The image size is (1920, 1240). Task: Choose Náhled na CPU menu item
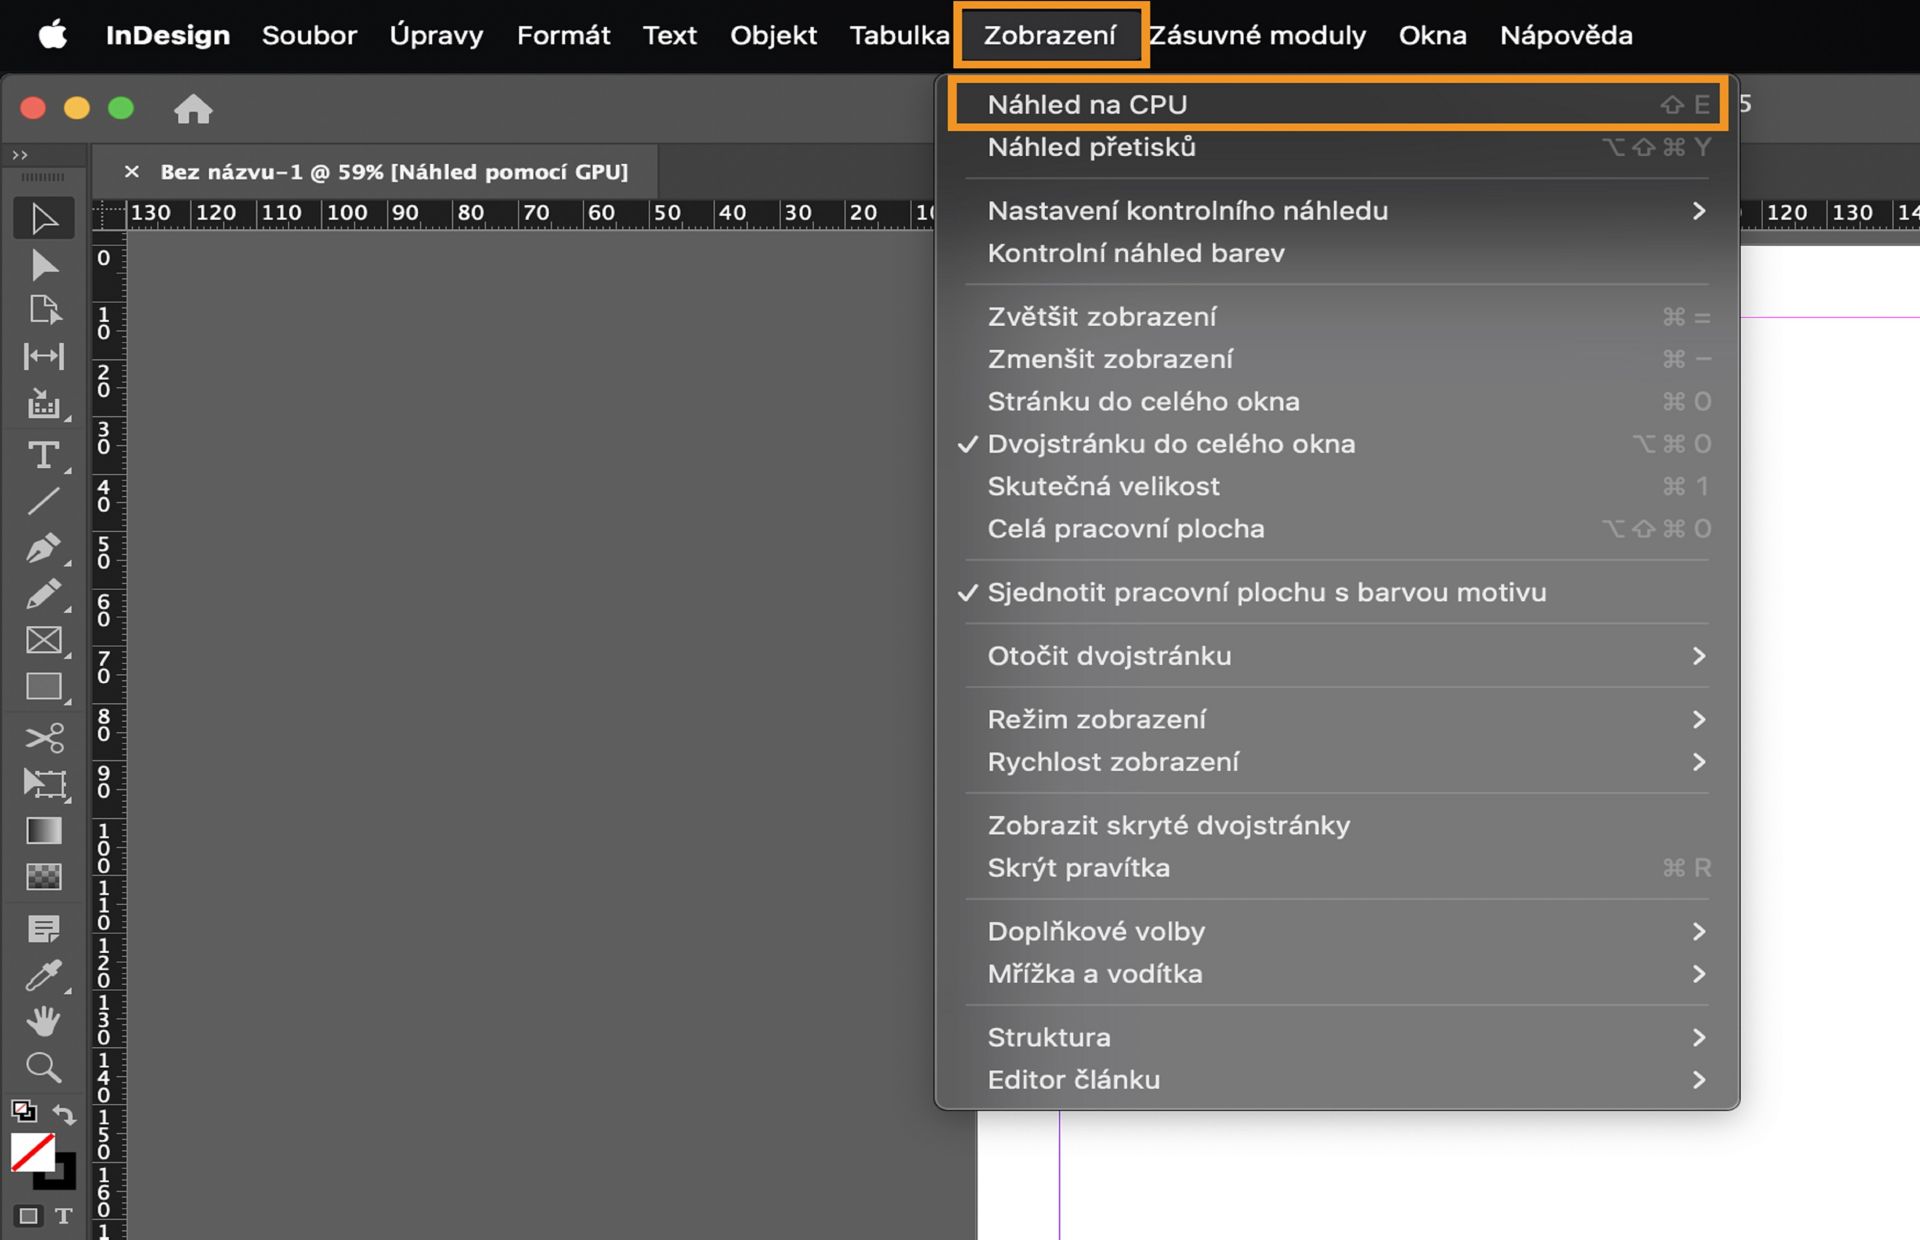tap(1087, 104)
